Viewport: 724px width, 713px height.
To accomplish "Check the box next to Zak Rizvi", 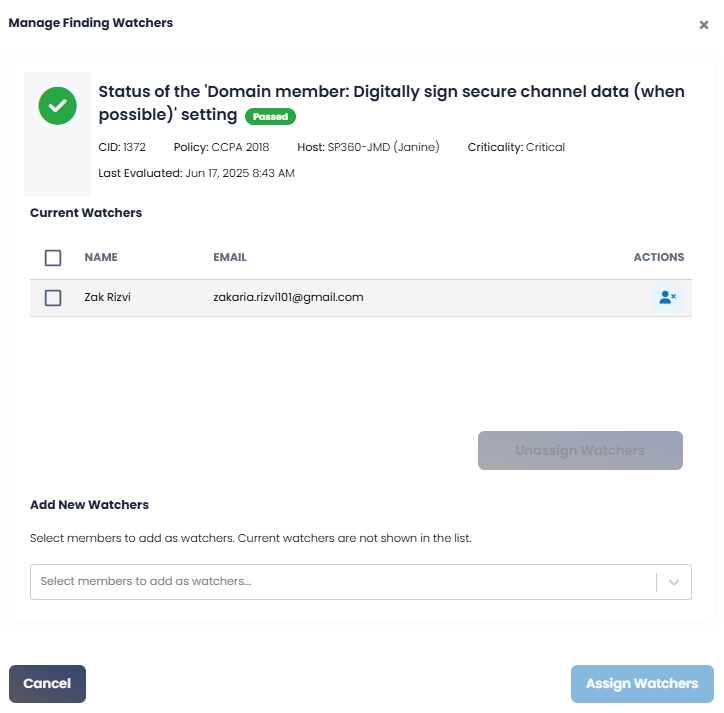I will click(x=53, y=298).
